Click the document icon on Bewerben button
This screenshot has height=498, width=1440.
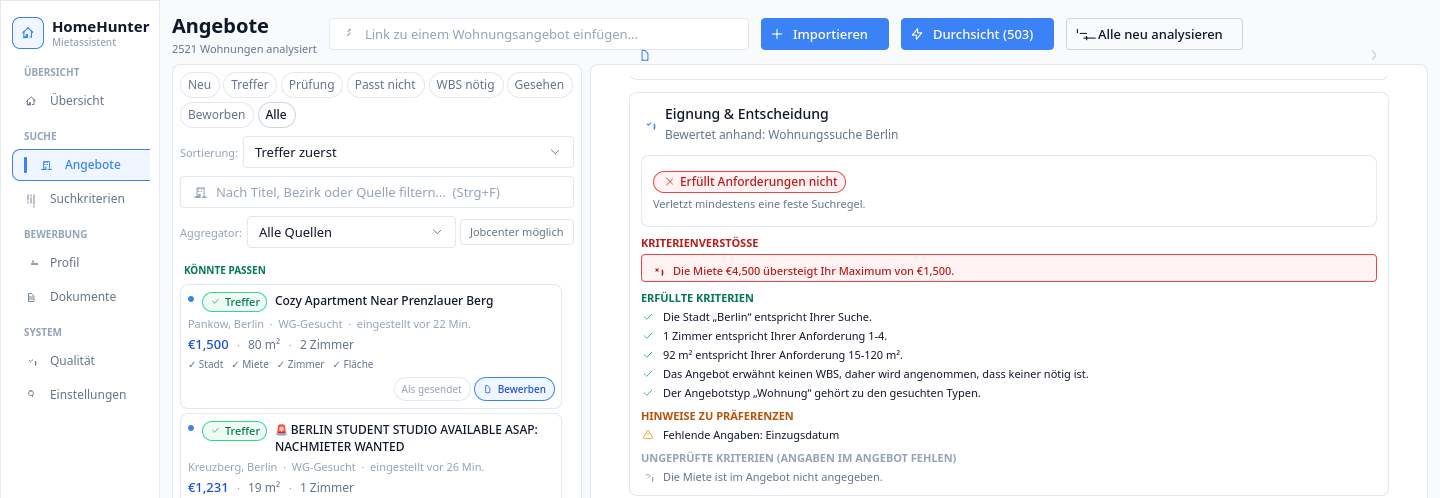pos(488,389)
